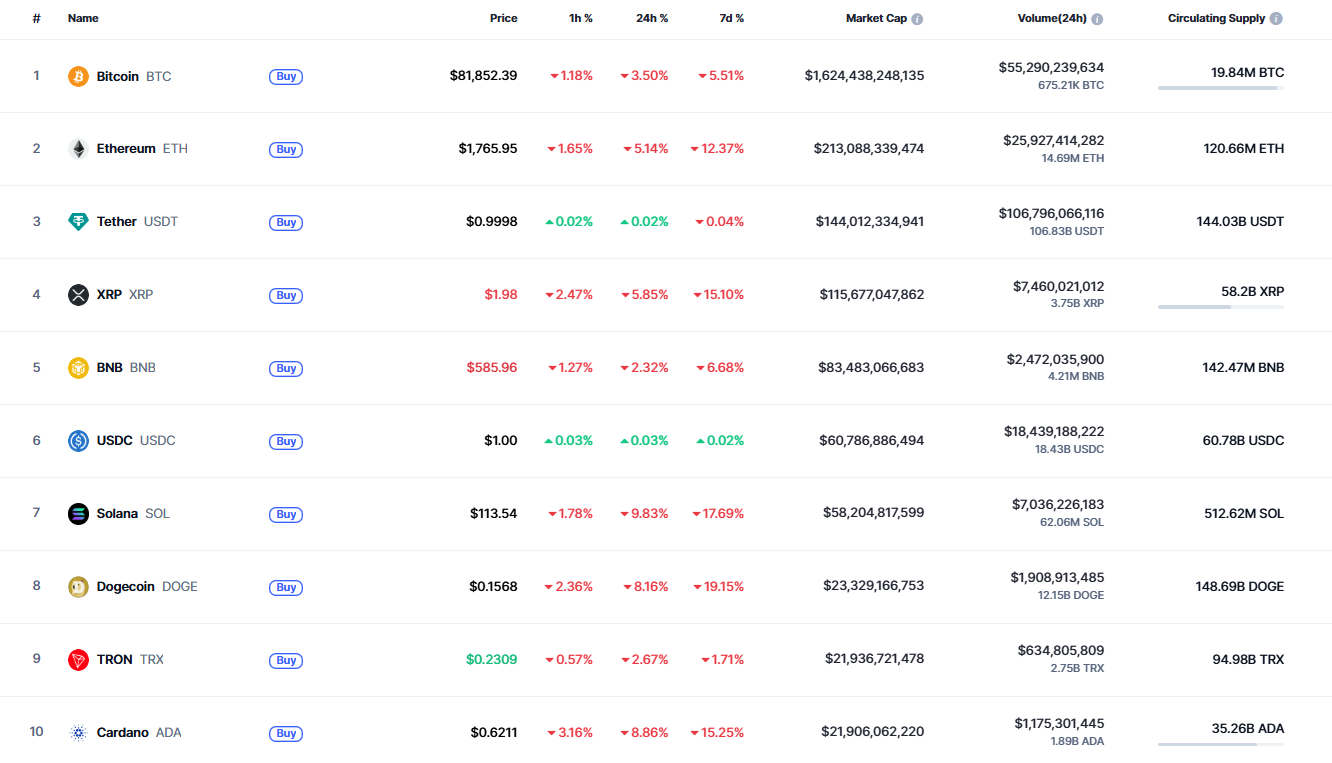Image resolution: width=1332 pixels, height=763 pixels.
Task: Click the BNB logo icon
Action: (x=78, y=368)
